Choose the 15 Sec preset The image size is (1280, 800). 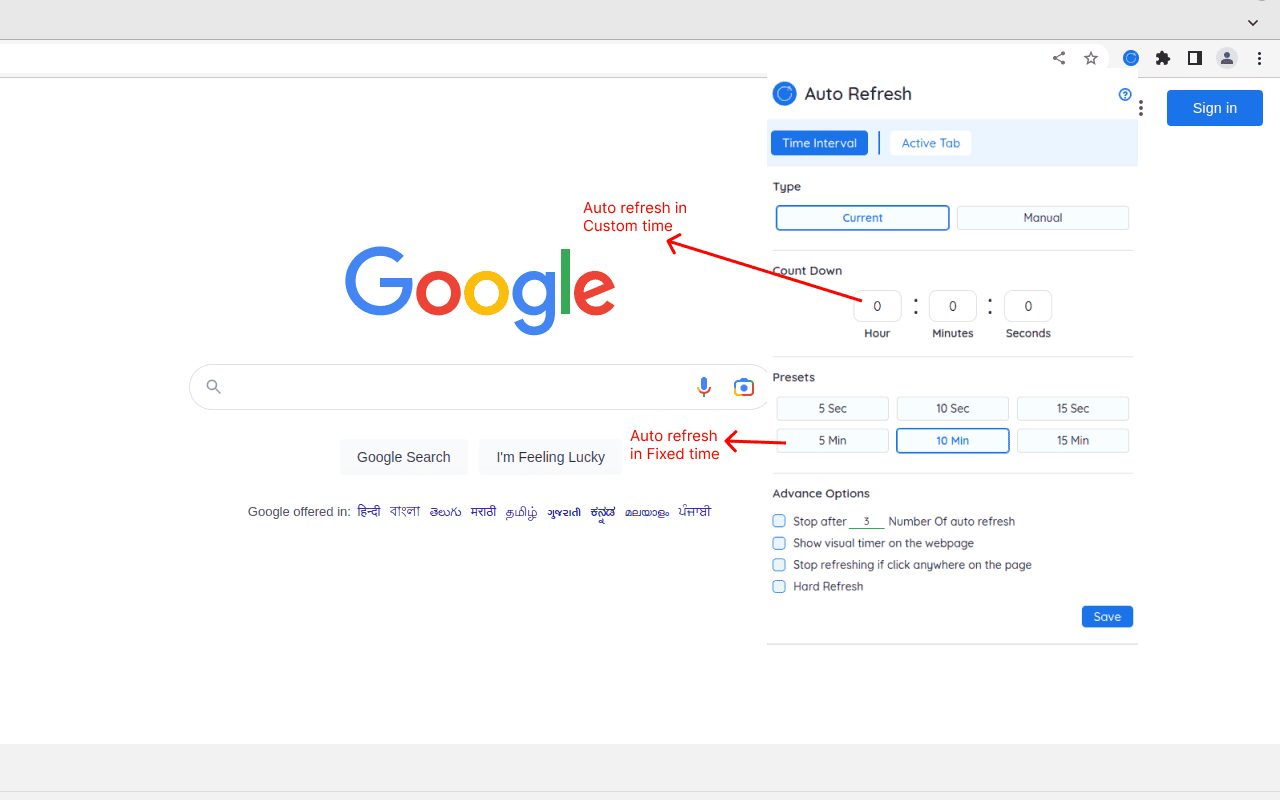pyautogui.click(x=1073, y=409)
